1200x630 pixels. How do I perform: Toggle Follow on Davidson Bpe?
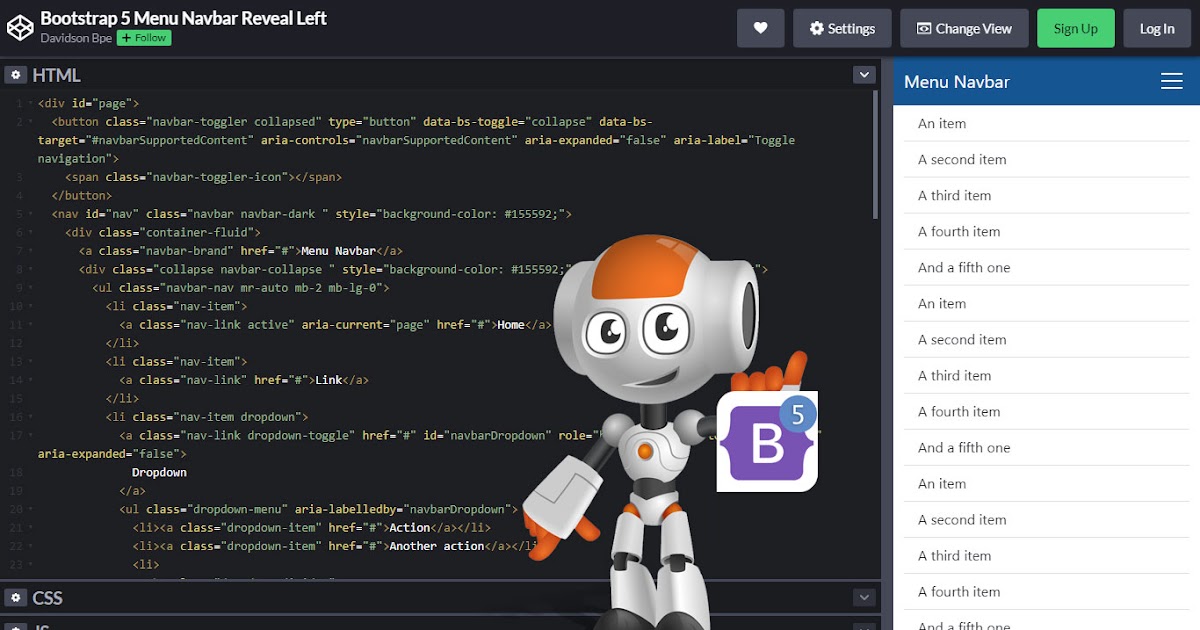point(143,37)
